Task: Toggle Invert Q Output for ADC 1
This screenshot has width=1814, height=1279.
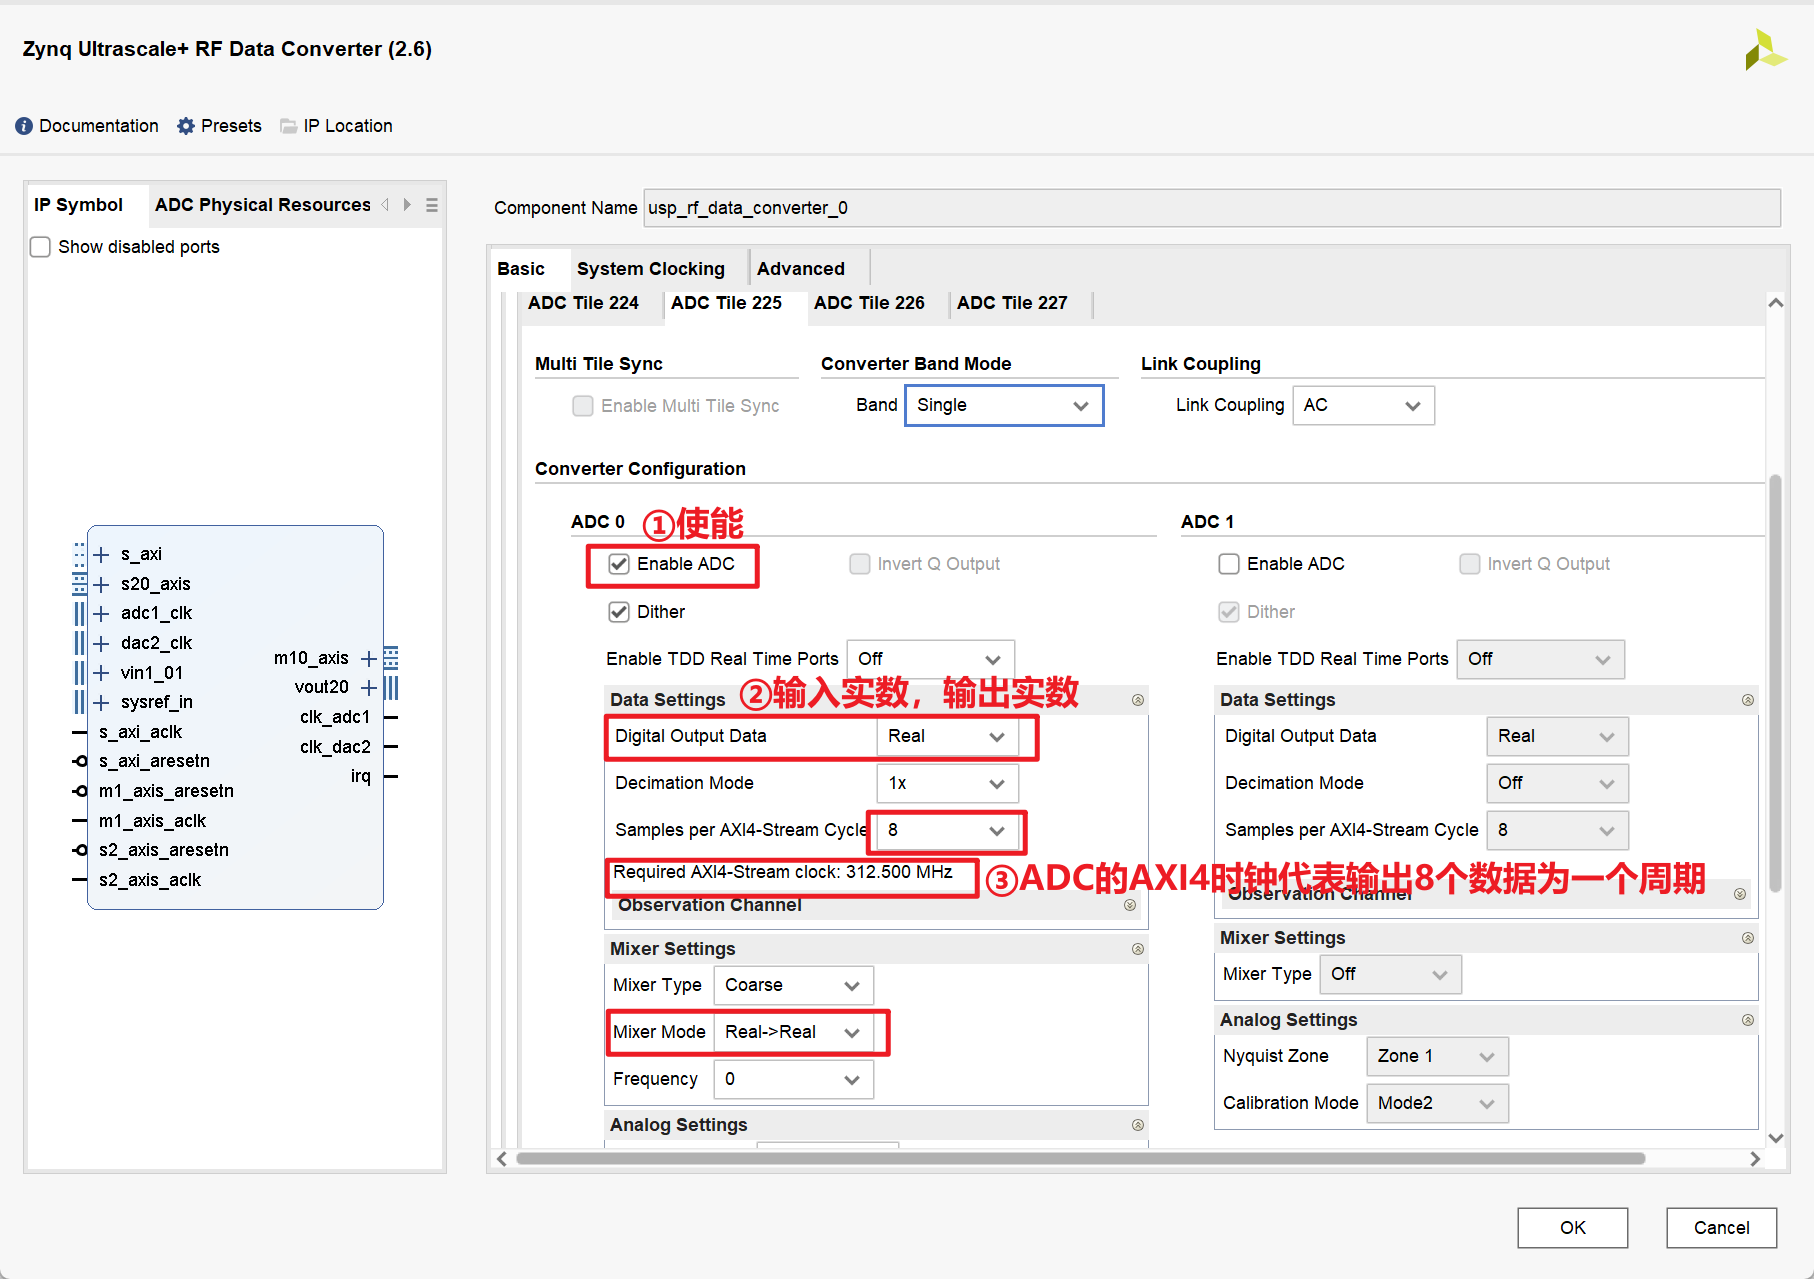Action: (x=1470, y=564)
